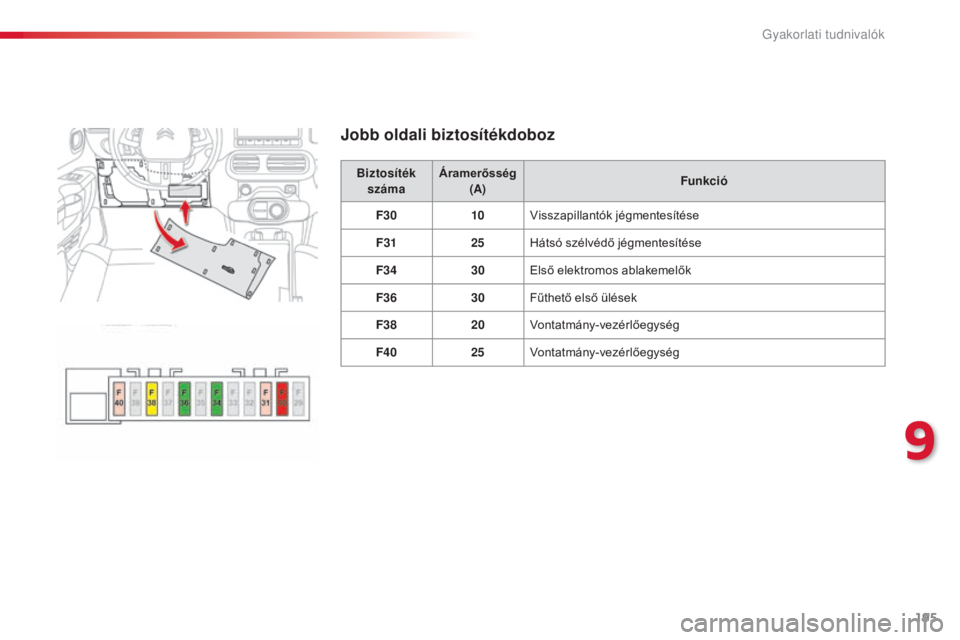The height and width of the screenshot is (640, 960).
Task: Click the greyed-out F29 fuse slot
Action: click(298, 399)
